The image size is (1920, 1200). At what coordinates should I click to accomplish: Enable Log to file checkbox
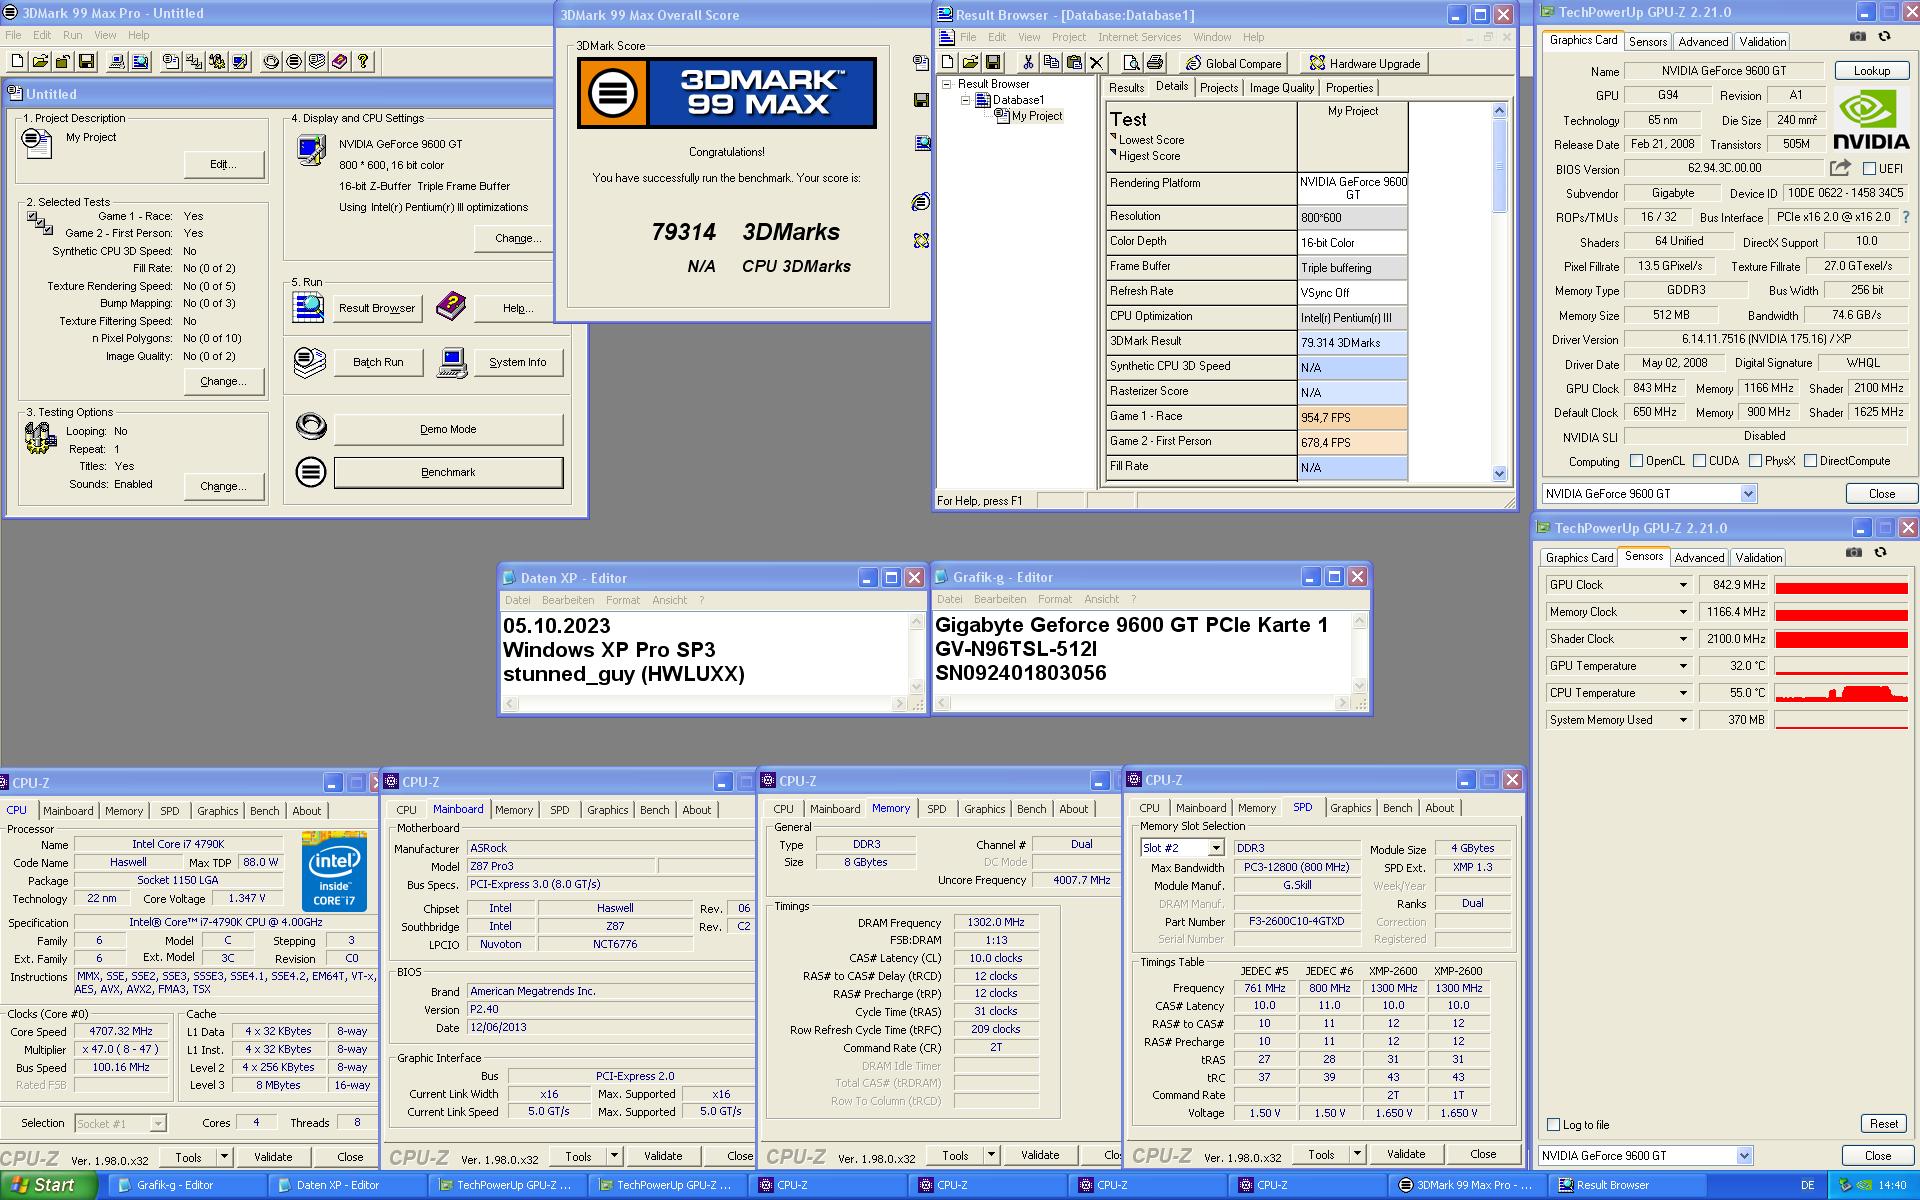(x=1553, y=1124)
